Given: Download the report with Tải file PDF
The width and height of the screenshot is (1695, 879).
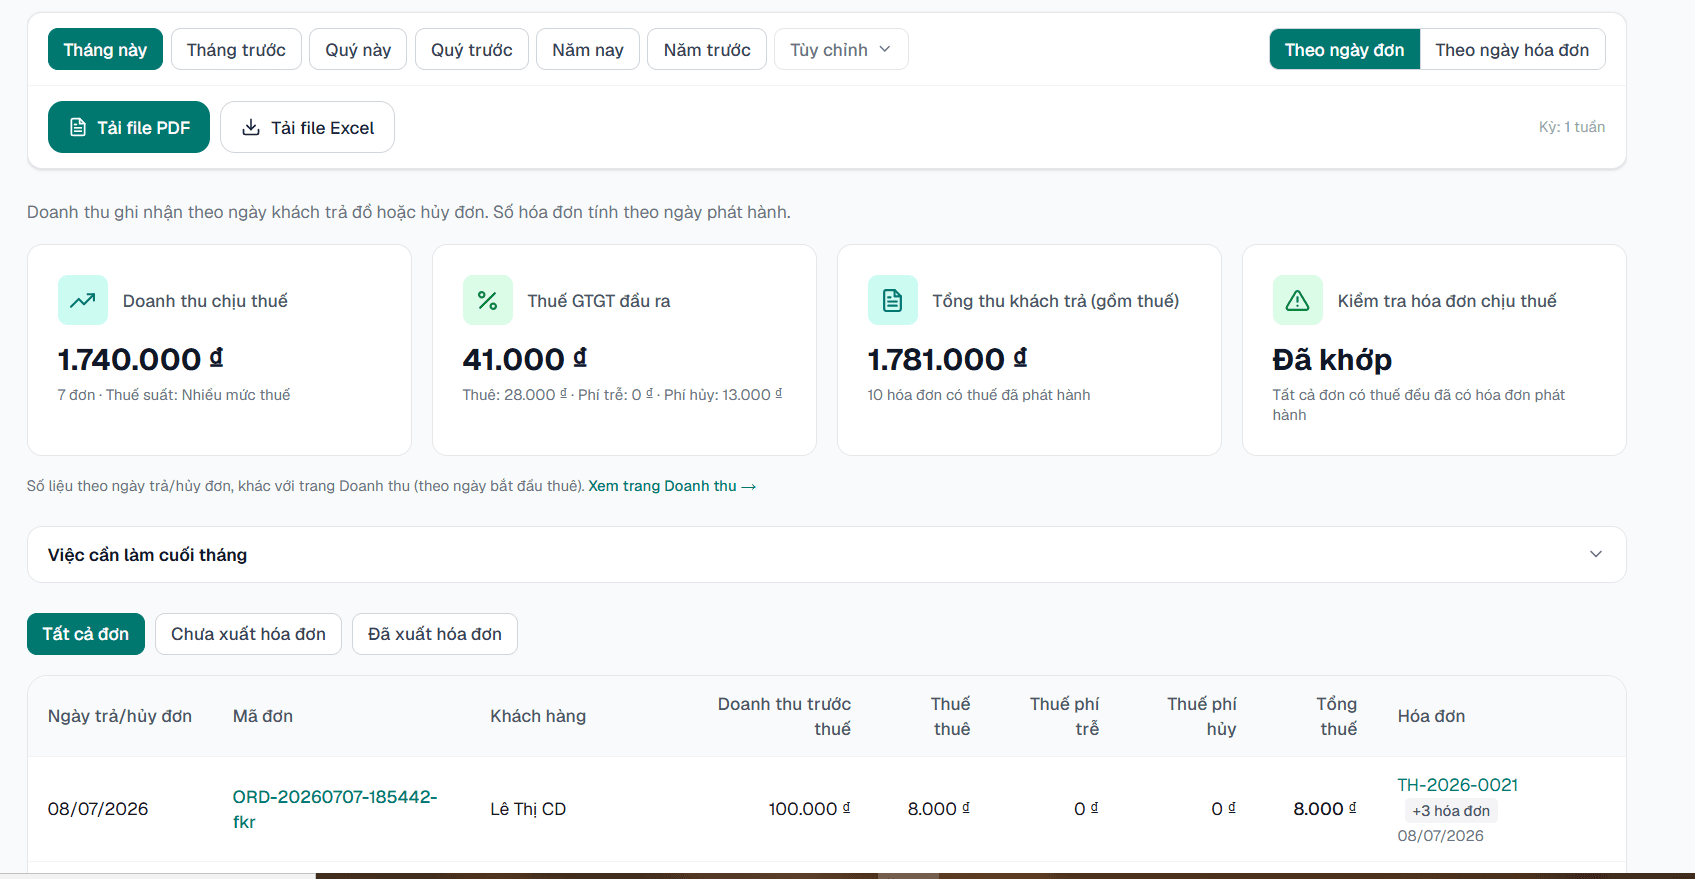Looking at the screenshot, I should pos(129,127).
